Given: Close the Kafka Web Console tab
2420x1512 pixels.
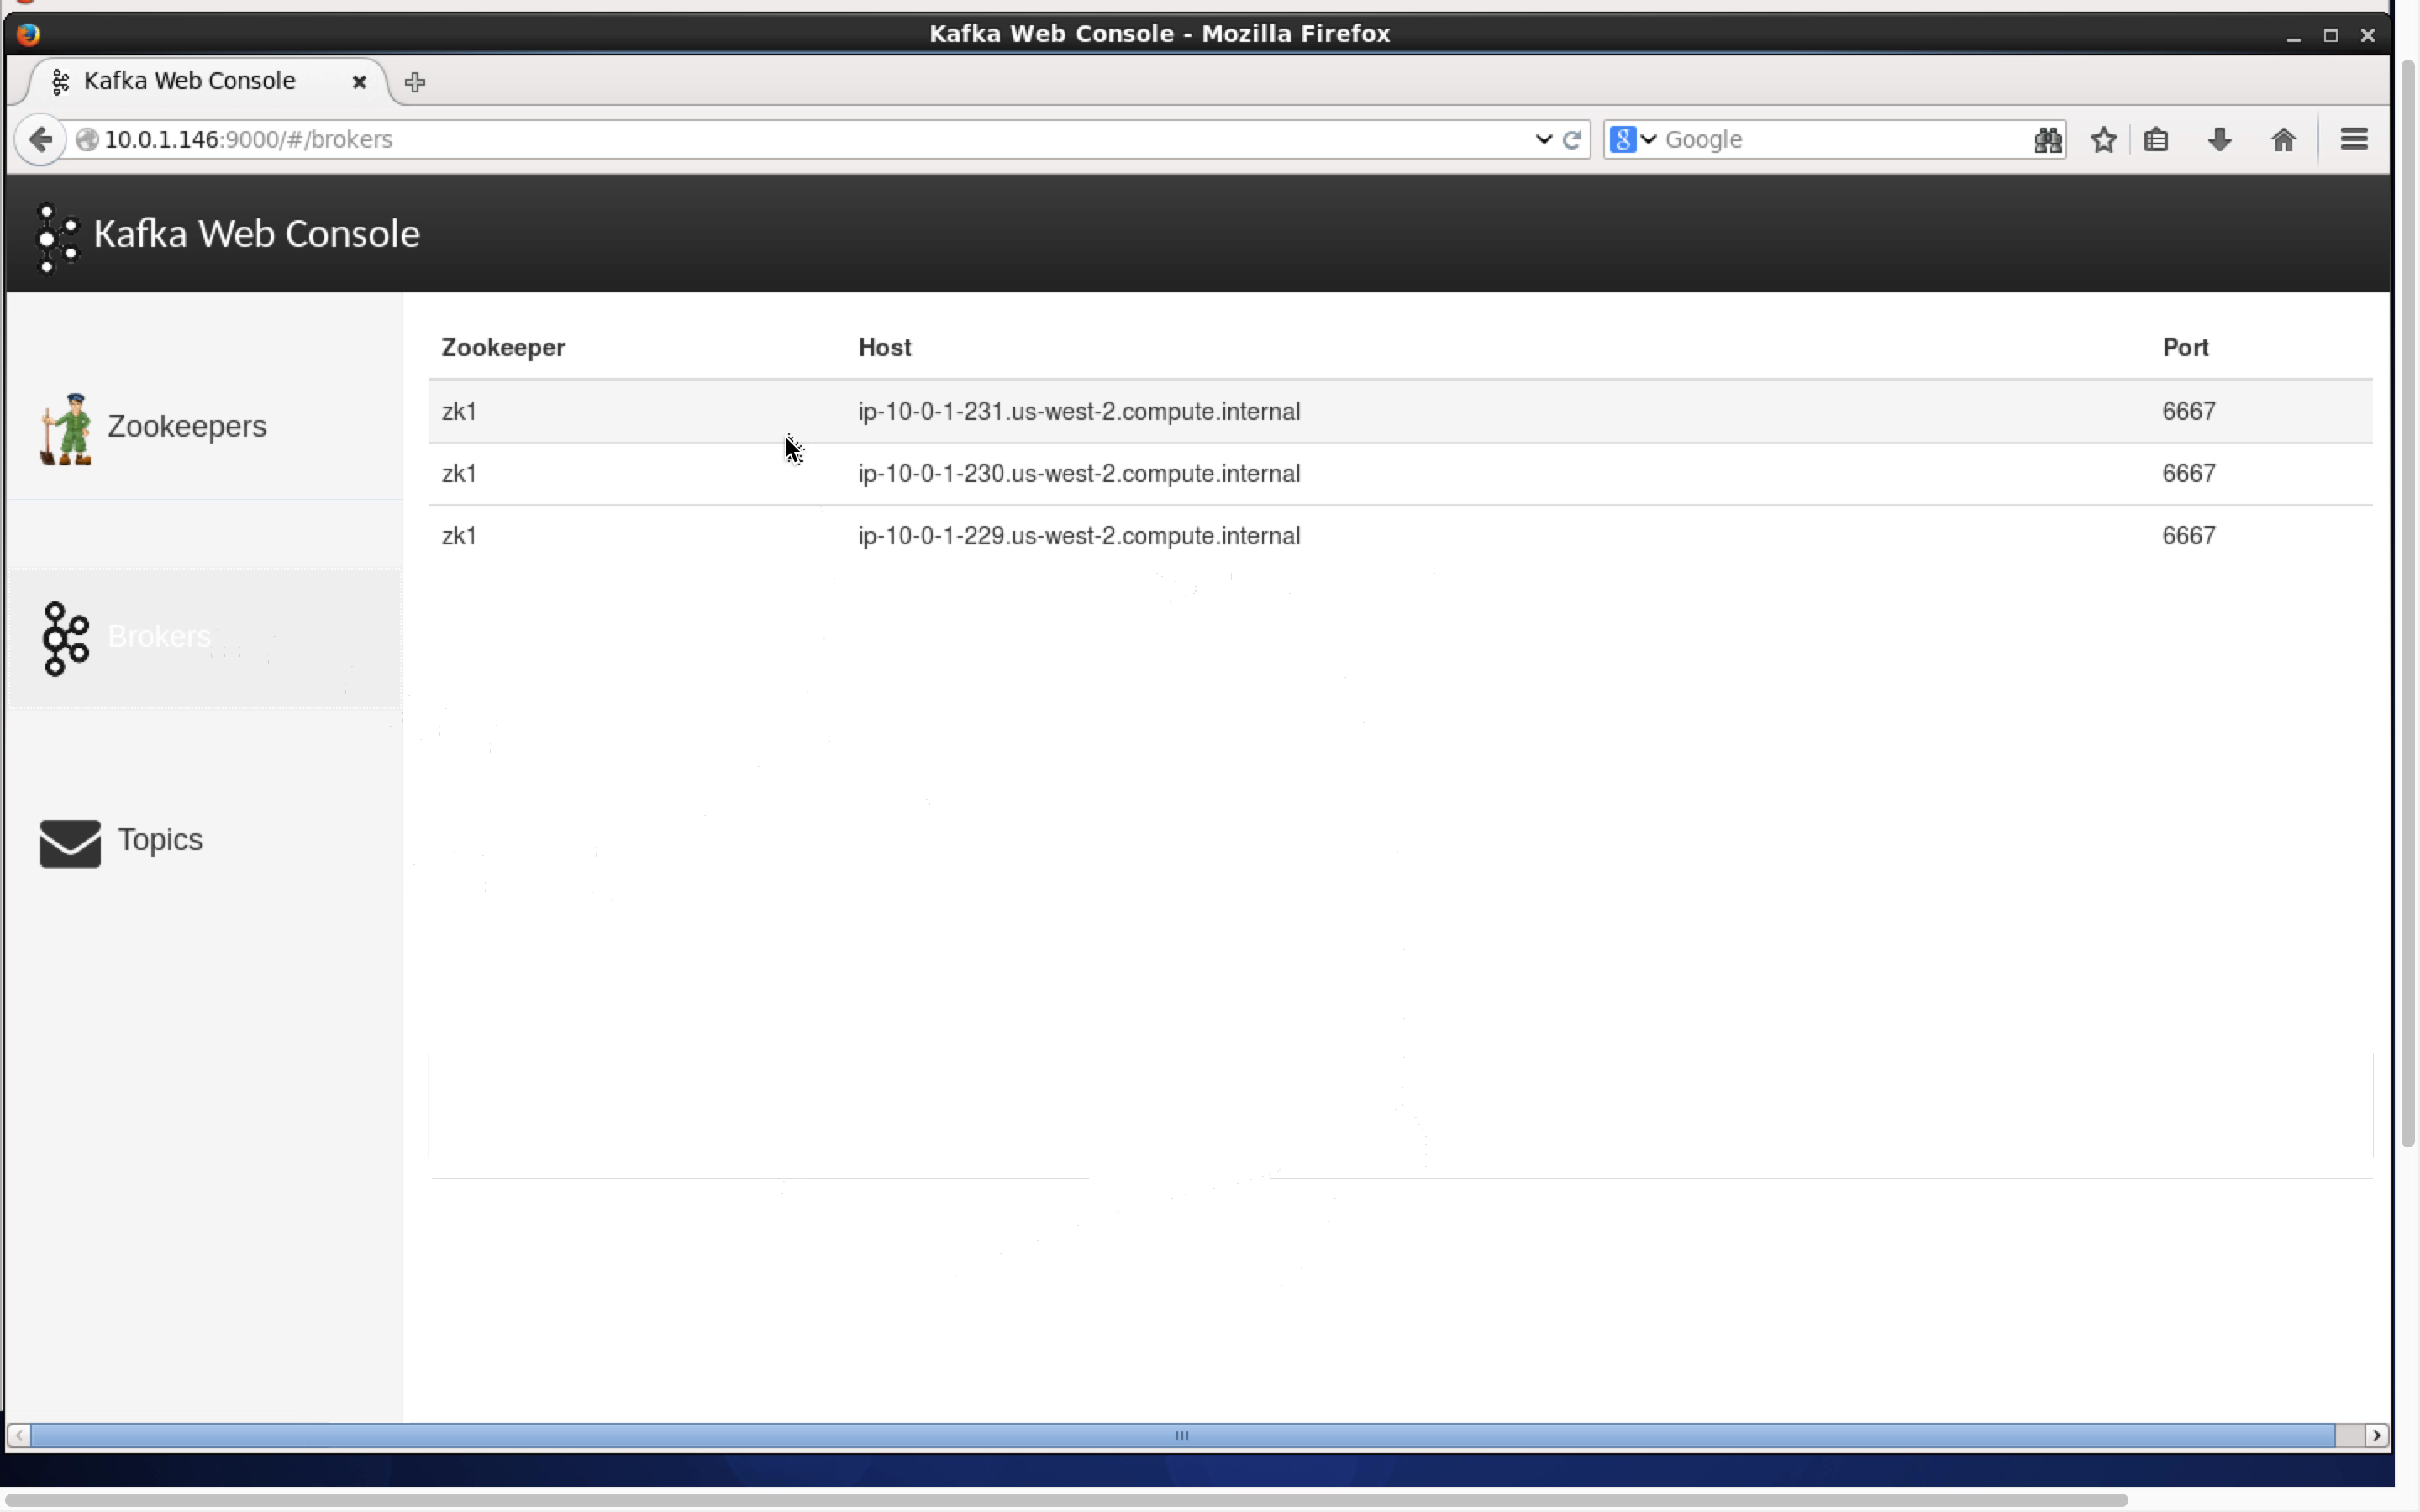Looking at the screenshot, I should (x=359, y=82).
